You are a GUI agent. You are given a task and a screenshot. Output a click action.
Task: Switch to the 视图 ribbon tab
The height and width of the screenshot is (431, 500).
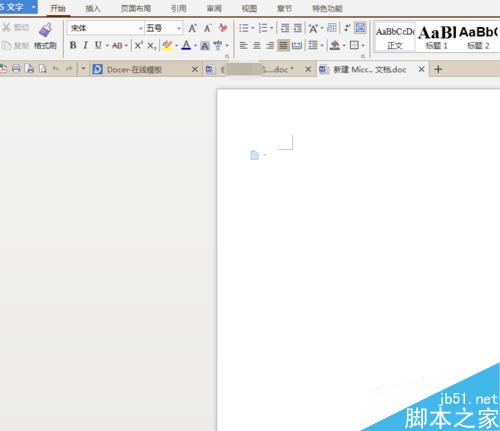tap(249, 8)
